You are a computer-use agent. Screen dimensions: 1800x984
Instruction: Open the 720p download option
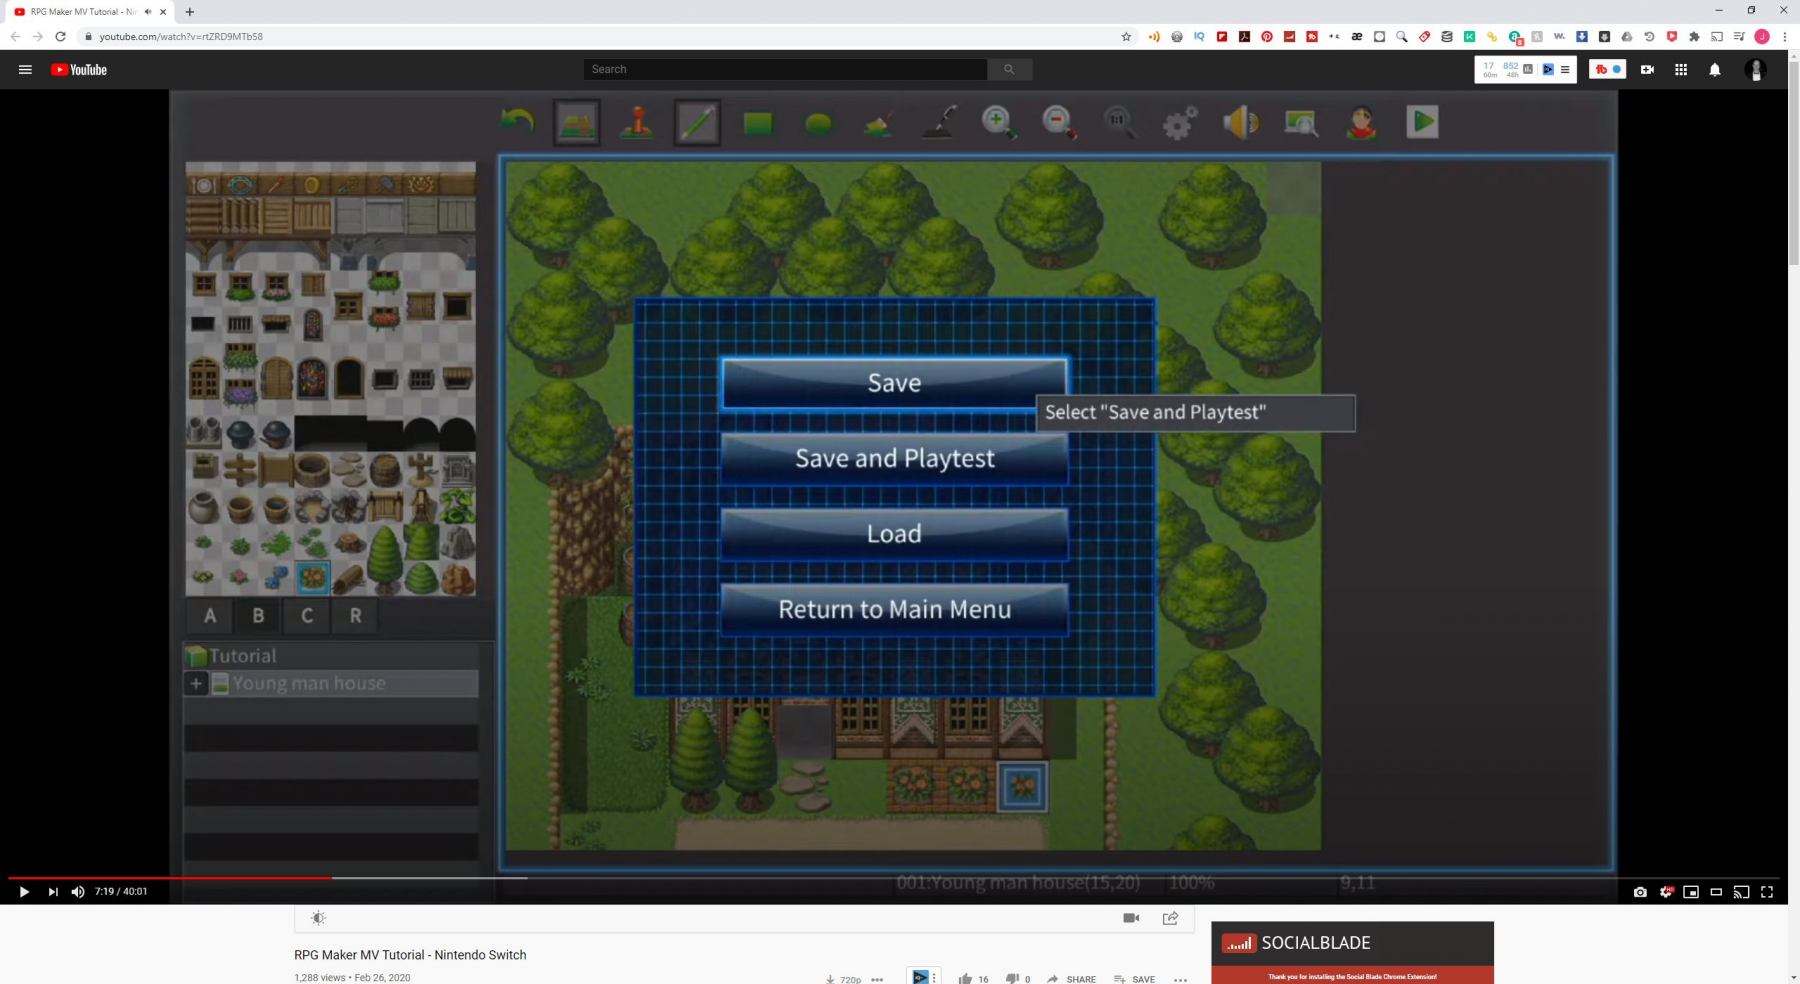[x=843, y=979]
